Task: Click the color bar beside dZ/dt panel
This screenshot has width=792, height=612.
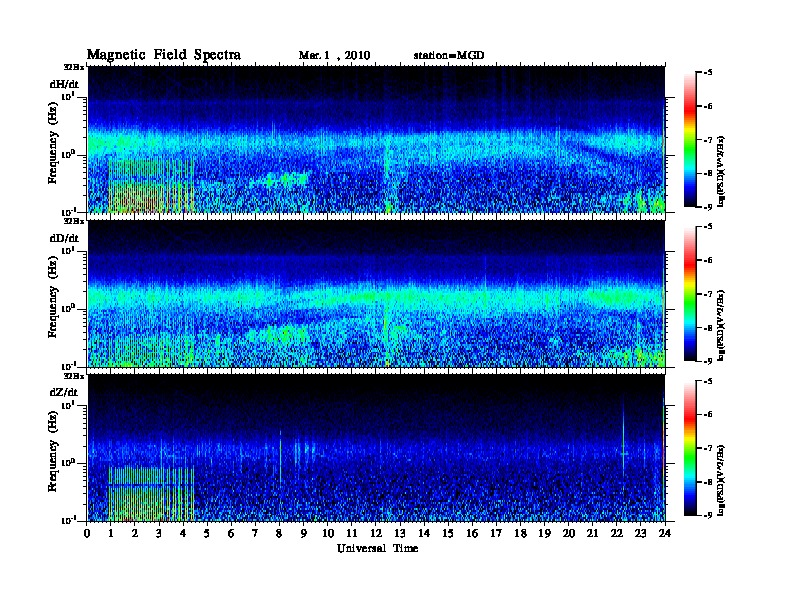Action: coord(690,448)
